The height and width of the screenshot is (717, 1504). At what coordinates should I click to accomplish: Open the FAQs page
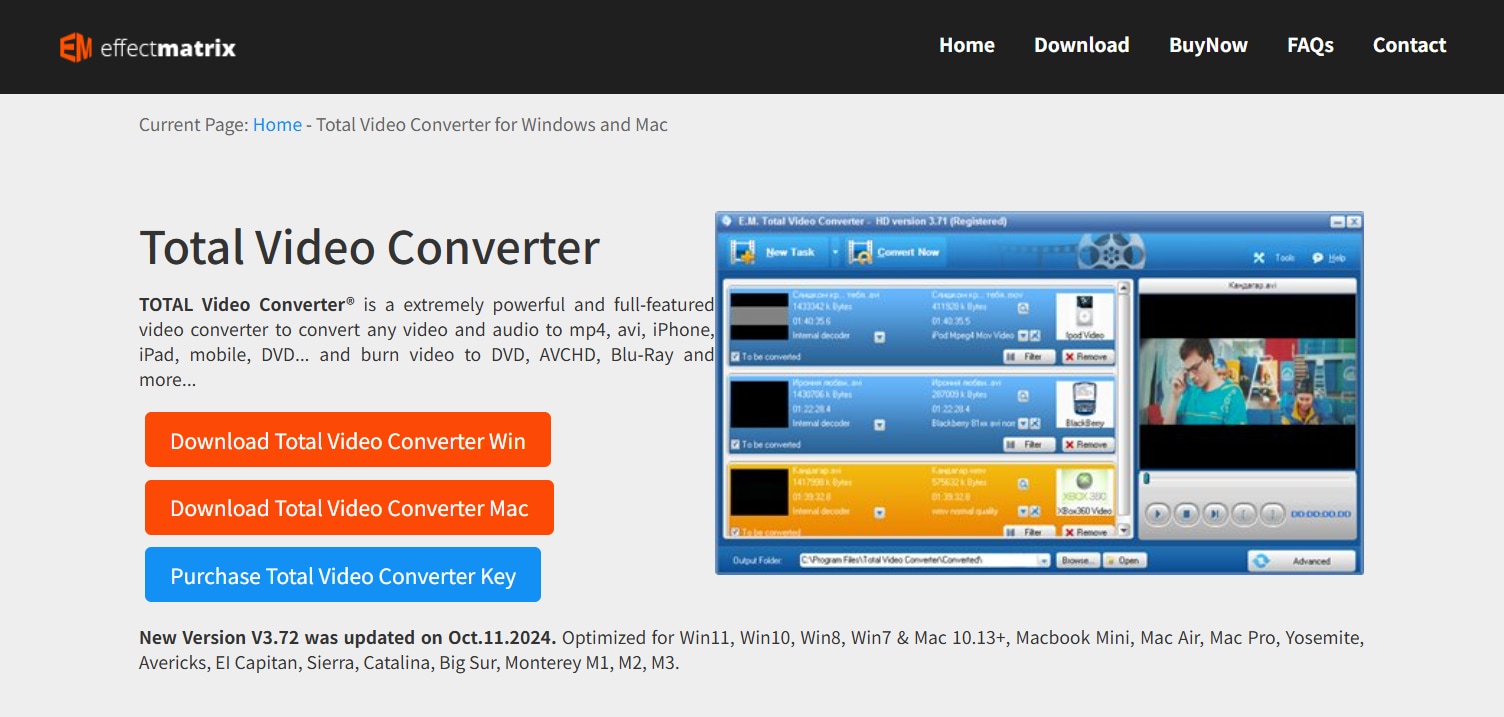[1310, 45]
